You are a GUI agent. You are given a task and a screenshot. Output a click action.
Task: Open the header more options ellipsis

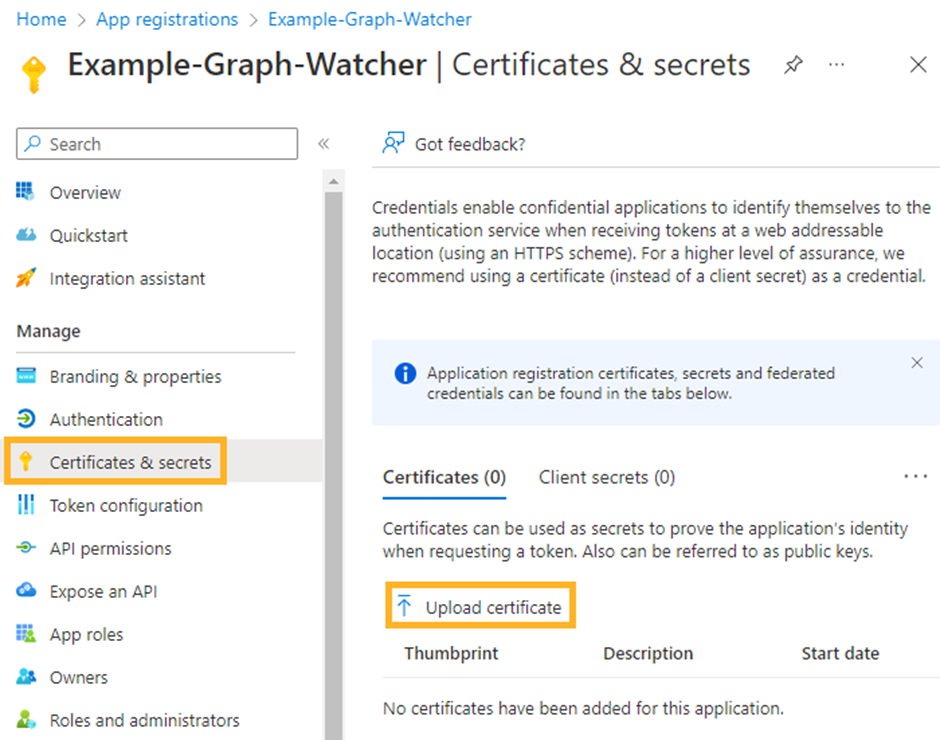pos(837,65)
